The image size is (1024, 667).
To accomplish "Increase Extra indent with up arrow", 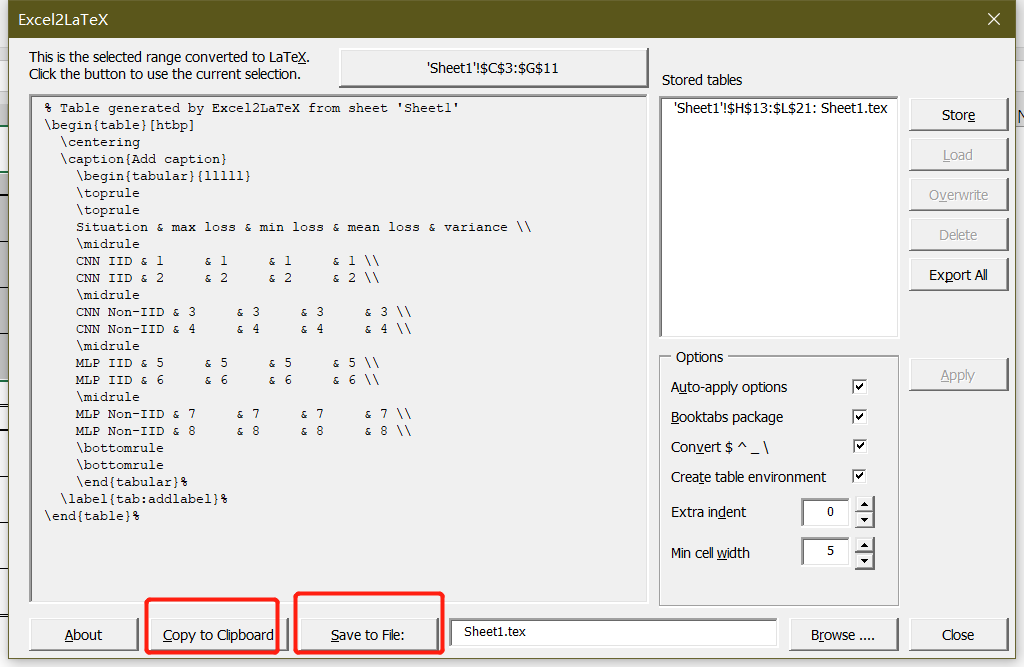I will [866, 506].
